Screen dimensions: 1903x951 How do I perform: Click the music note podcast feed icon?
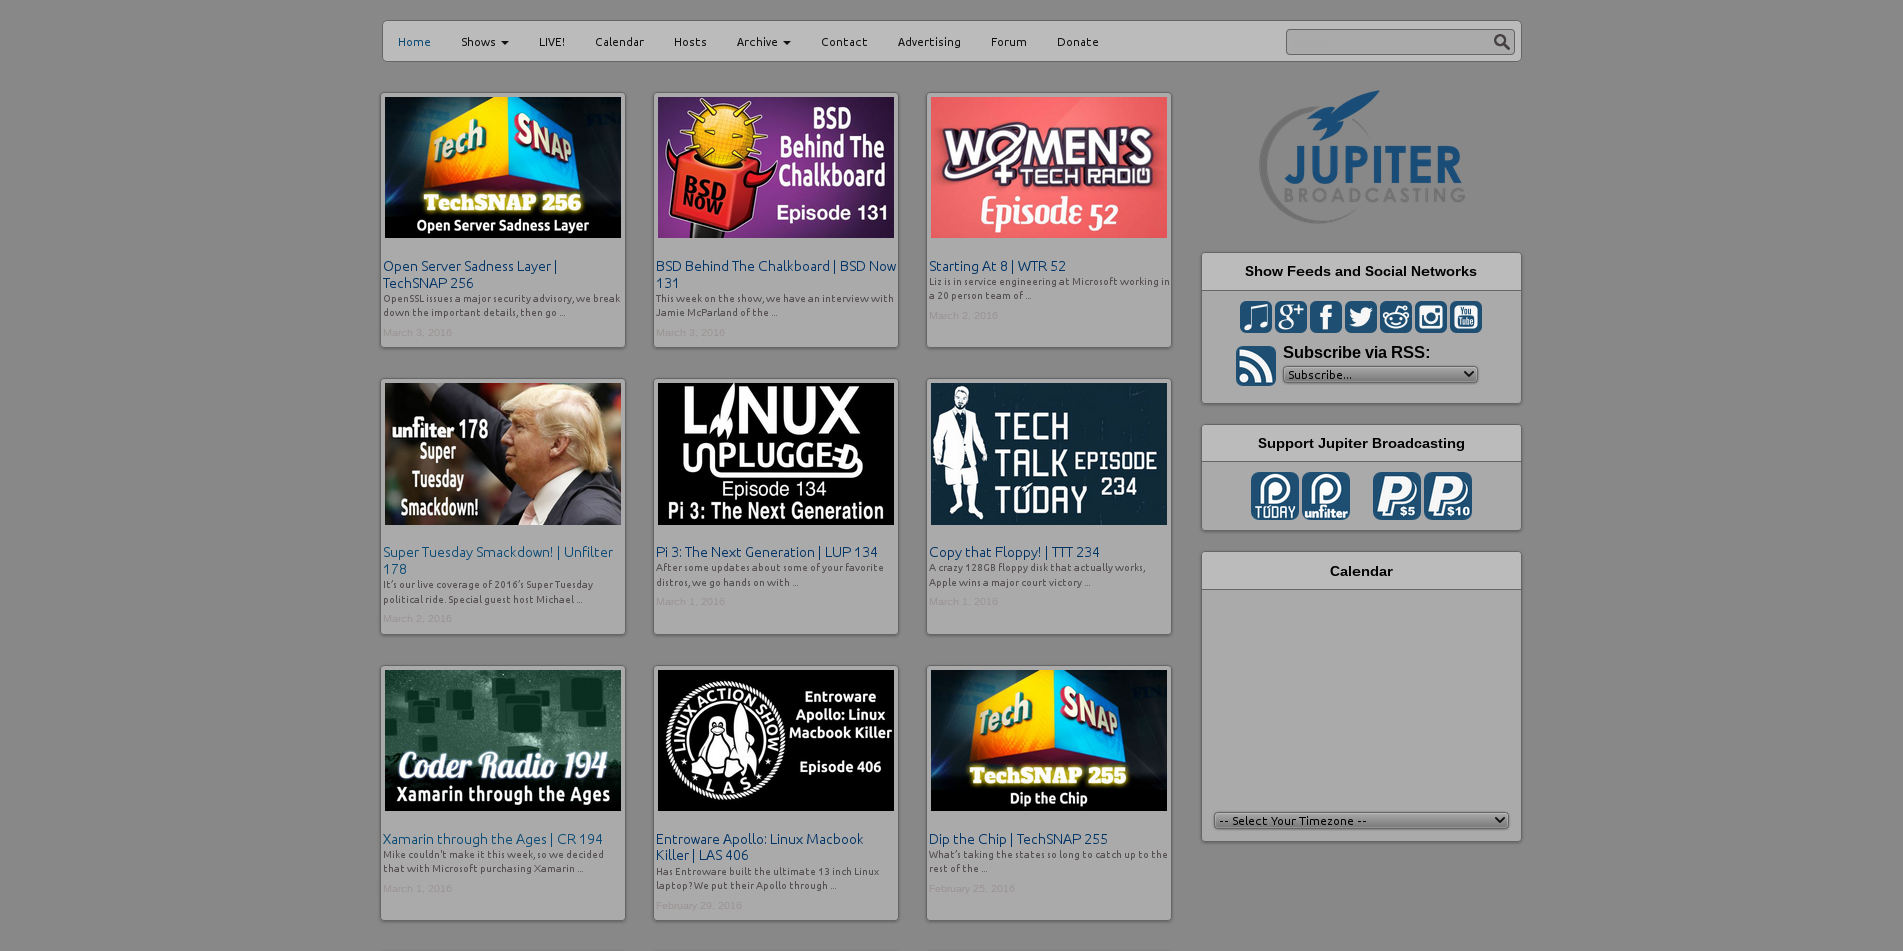tap(1255, 317)
